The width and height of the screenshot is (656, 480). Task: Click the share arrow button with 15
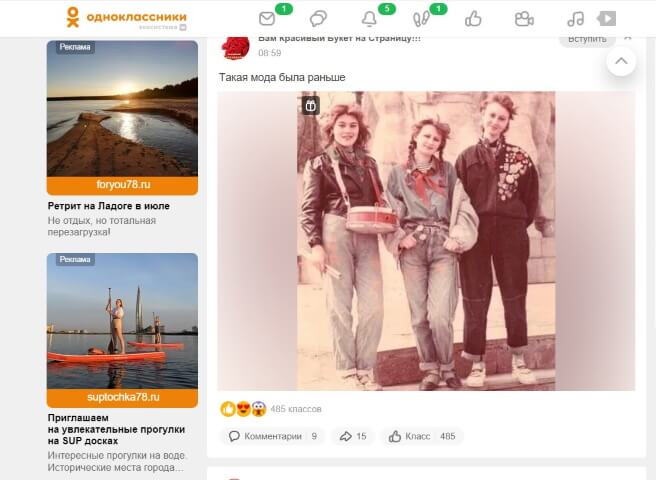[353, 436]
